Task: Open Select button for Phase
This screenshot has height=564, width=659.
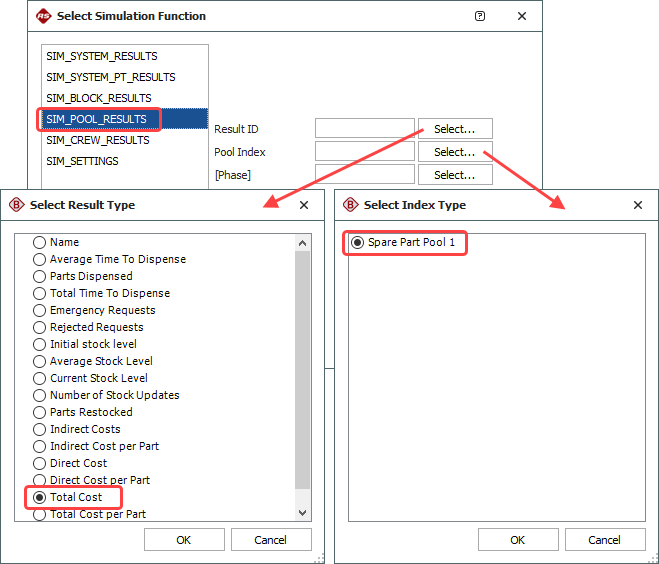Action: click(455, 175)
